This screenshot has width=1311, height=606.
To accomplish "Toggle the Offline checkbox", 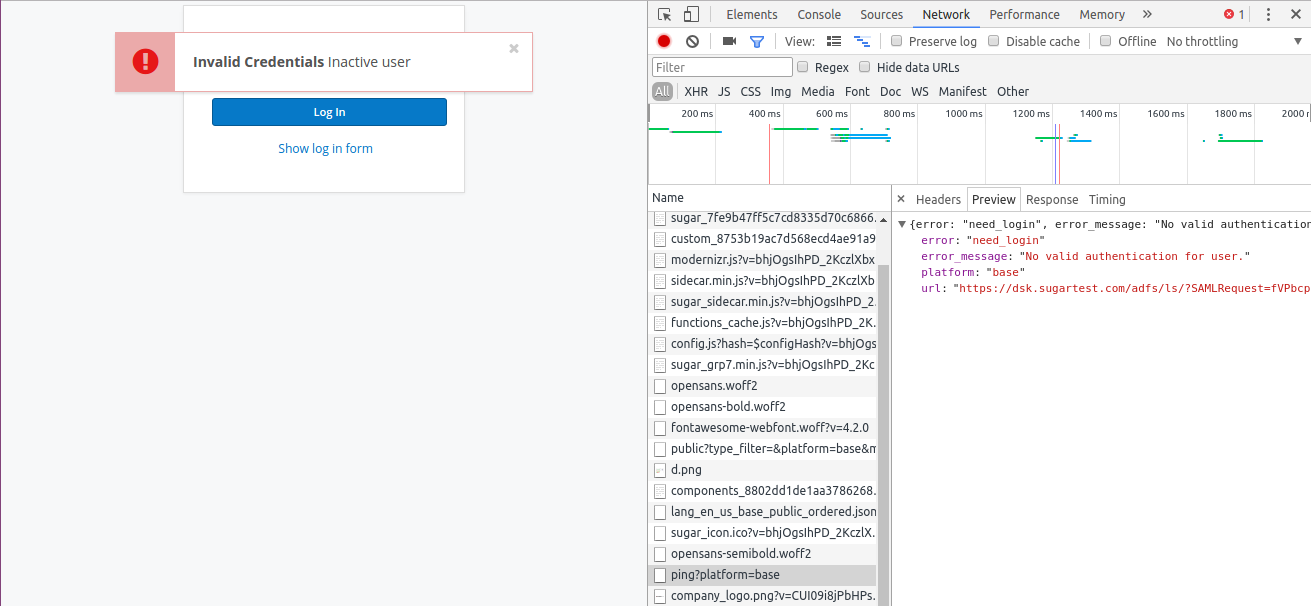I will point(1106,41).
